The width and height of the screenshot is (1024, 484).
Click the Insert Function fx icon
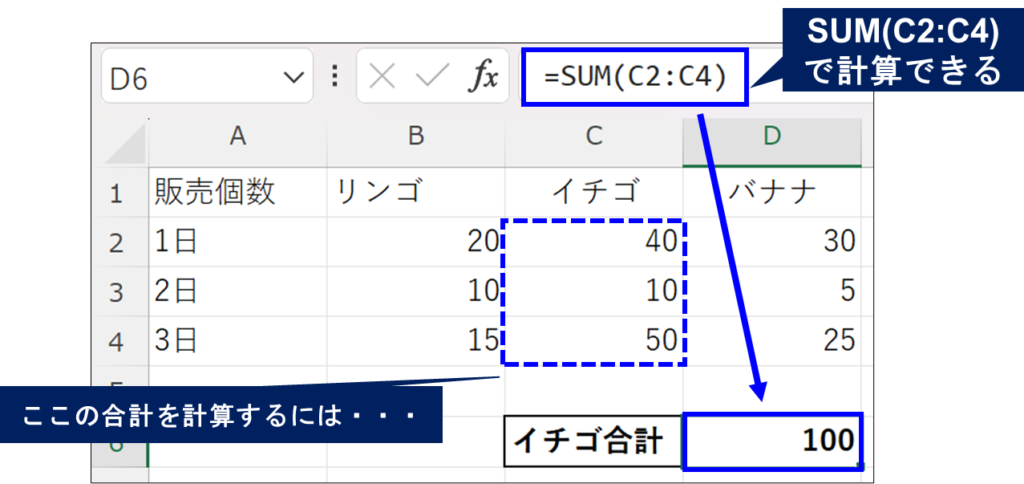click(484, 78)
